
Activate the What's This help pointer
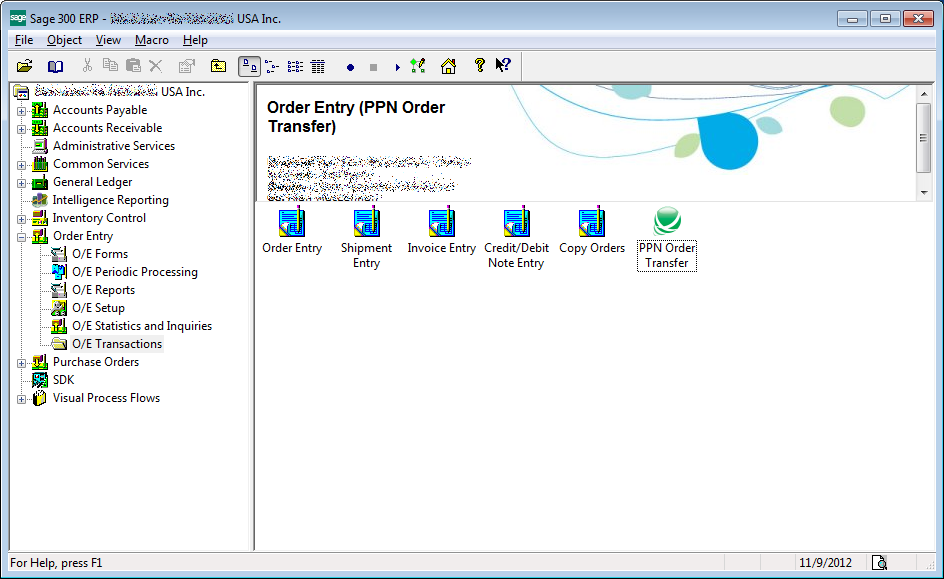(x=503, y=65)
